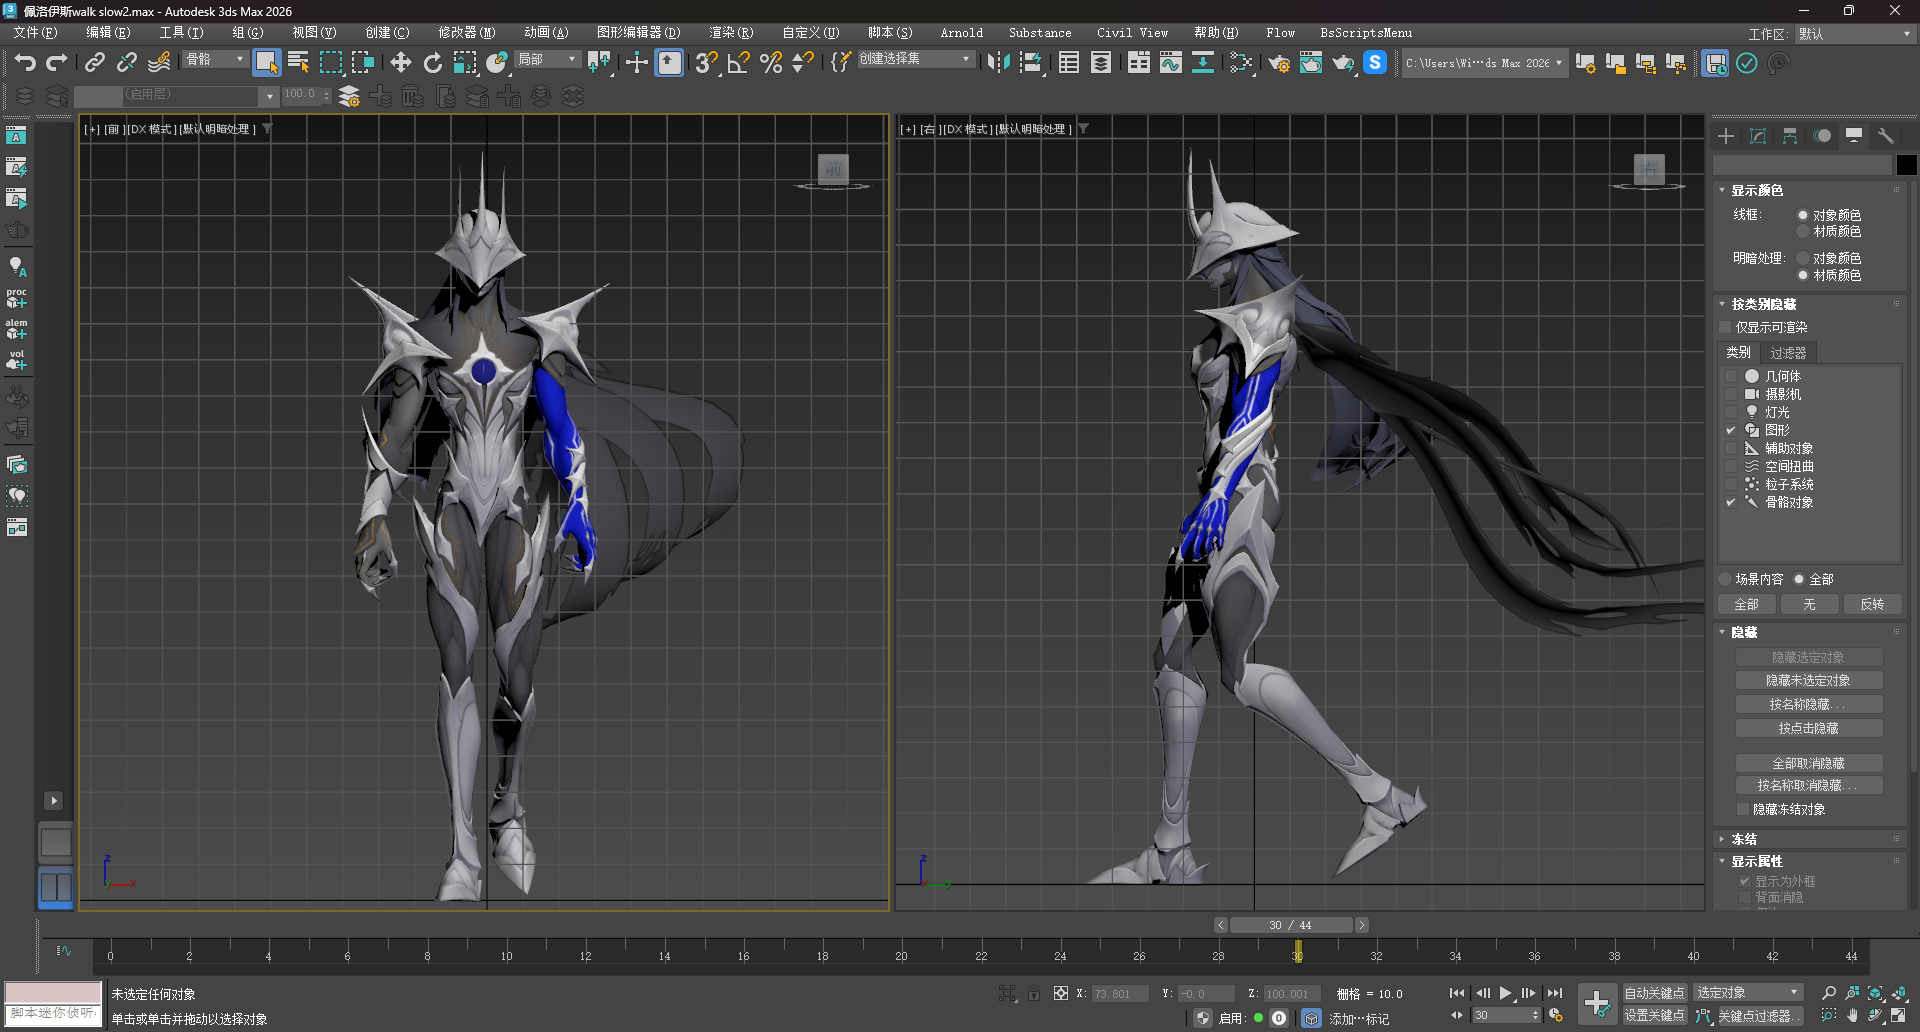Viewport: 1920px width, 1032px height.
Task: Open the Select by Name dialog icon
Action: point(298,62)
